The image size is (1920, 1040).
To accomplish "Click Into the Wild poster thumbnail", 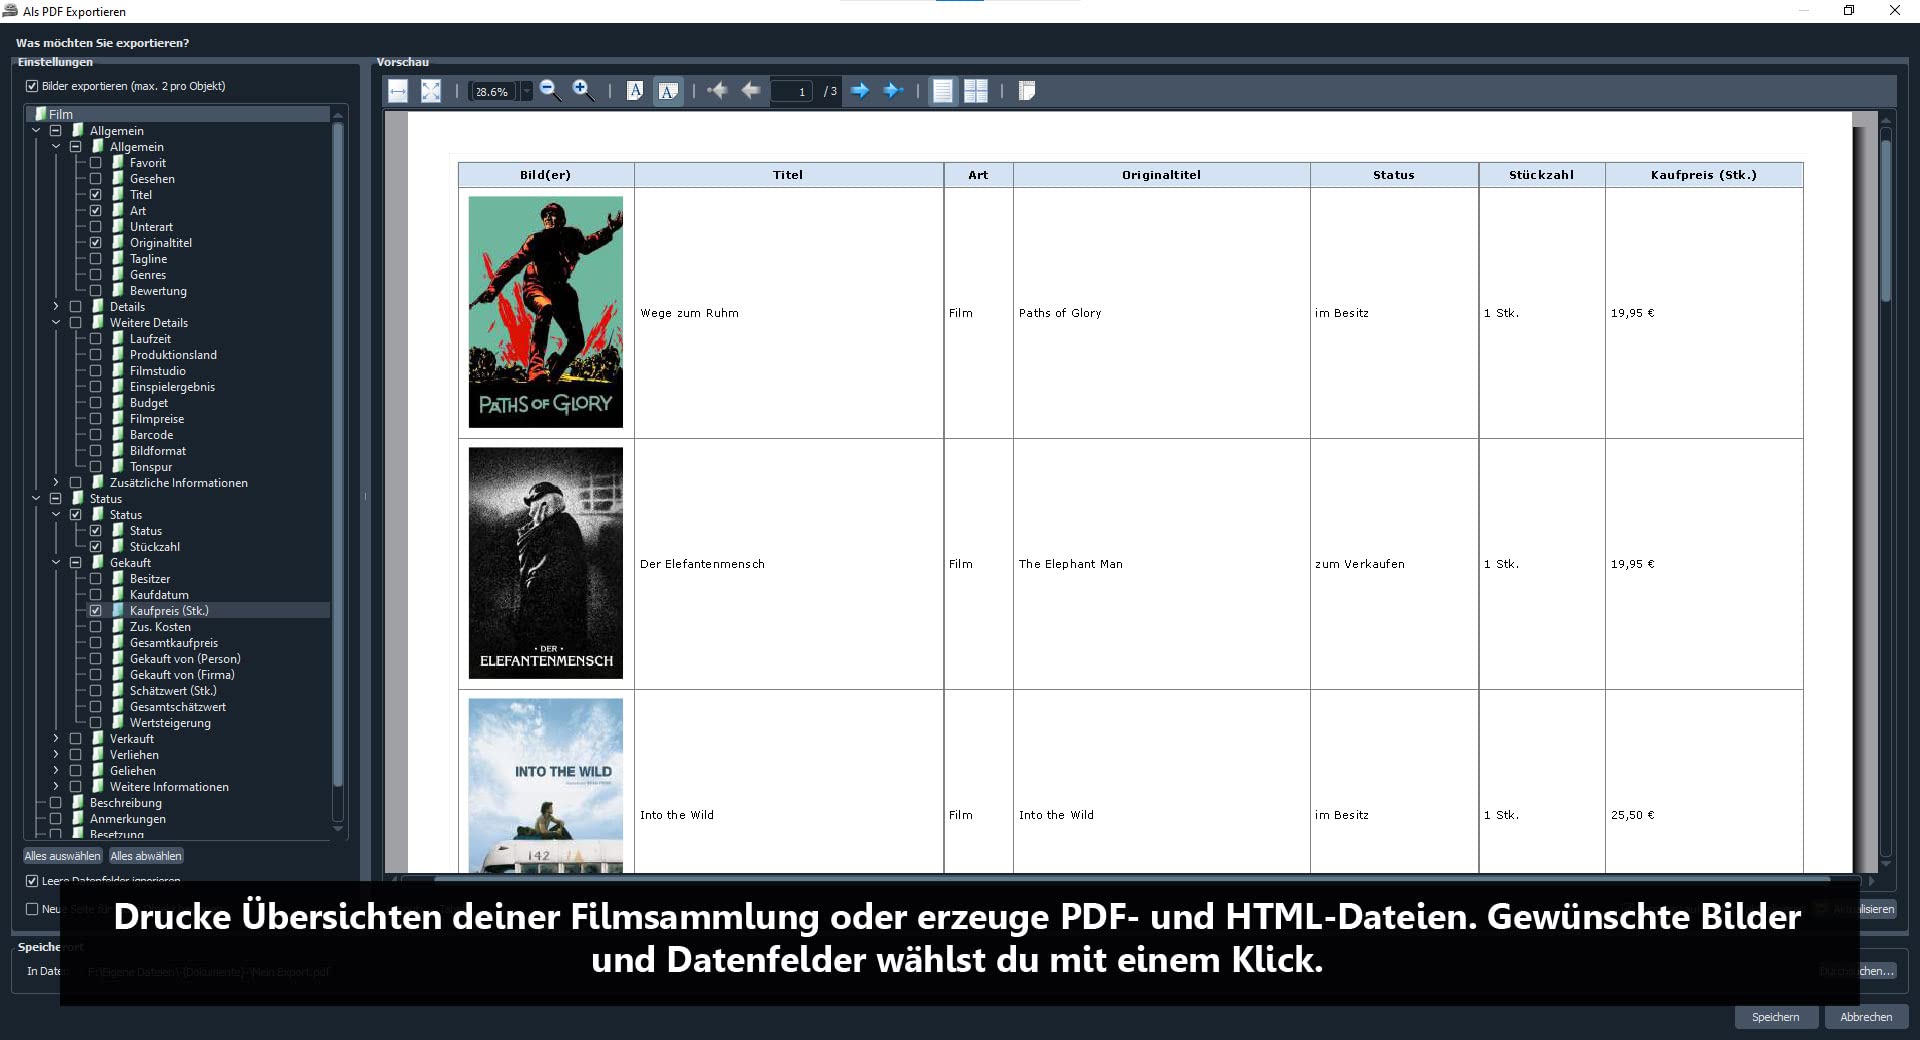I will pyautogui.click(x=546, y=785).
